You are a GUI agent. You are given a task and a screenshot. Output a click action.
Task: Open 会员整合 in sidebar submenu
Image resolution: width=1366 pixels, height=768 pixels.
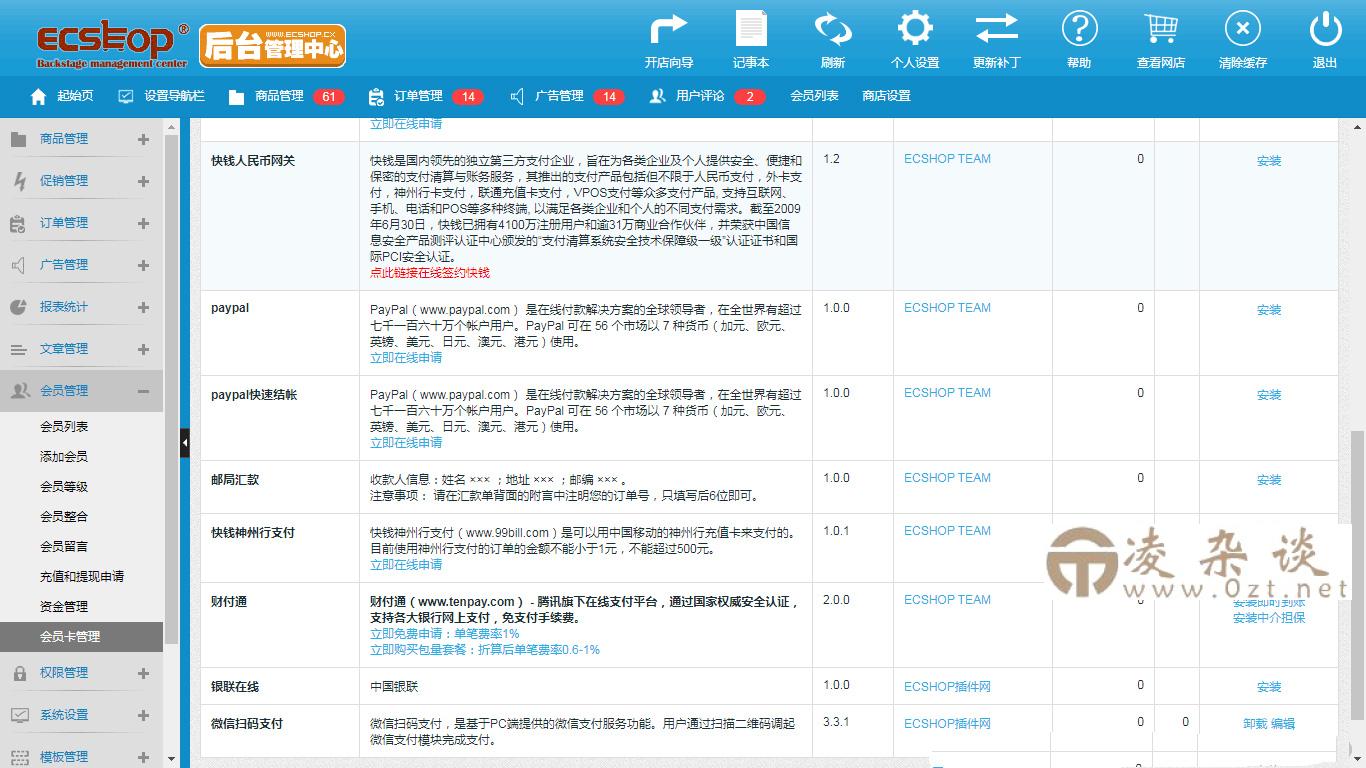tap(64, 517)
